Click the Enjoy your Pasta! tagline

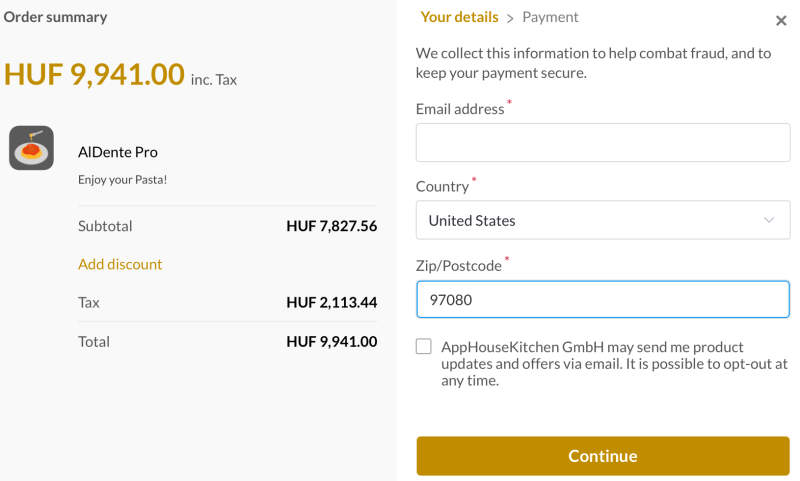coord(122,180)
